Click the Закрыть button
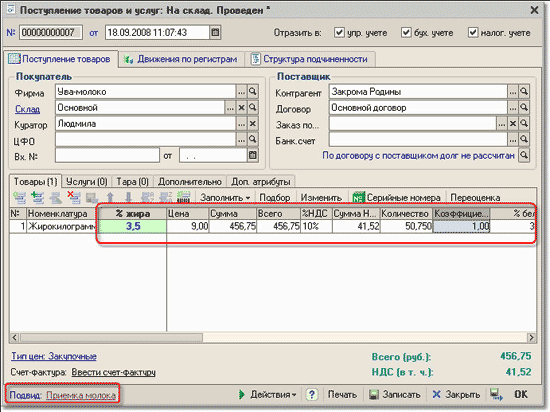The image size is (550, 412). click(456, 394)
